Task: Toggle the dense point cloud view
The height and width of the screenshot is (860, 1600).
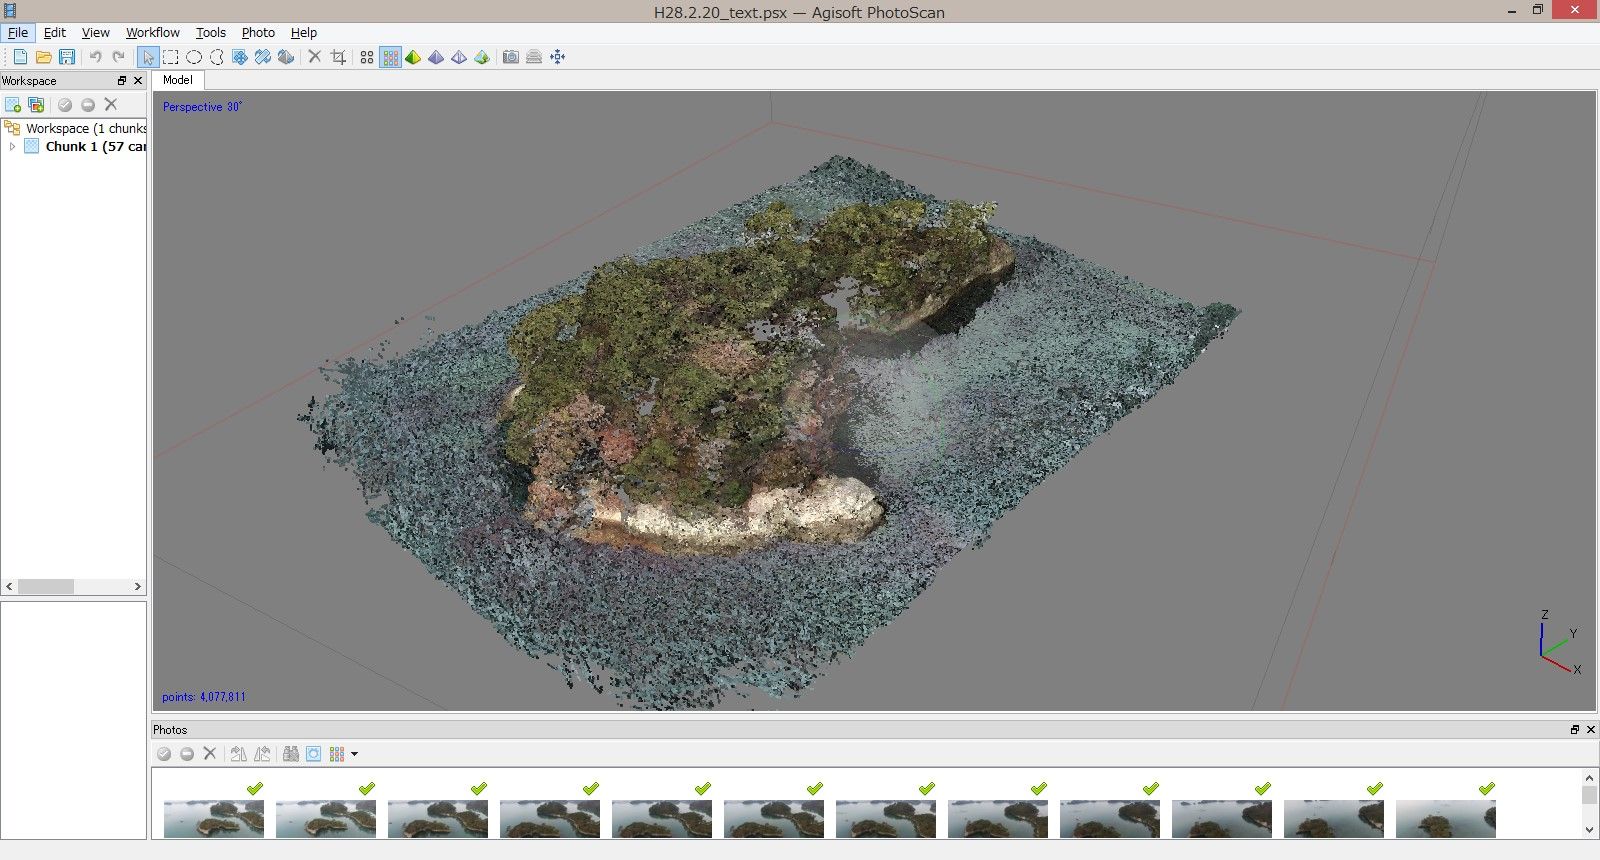Action: tap(390, 57)
